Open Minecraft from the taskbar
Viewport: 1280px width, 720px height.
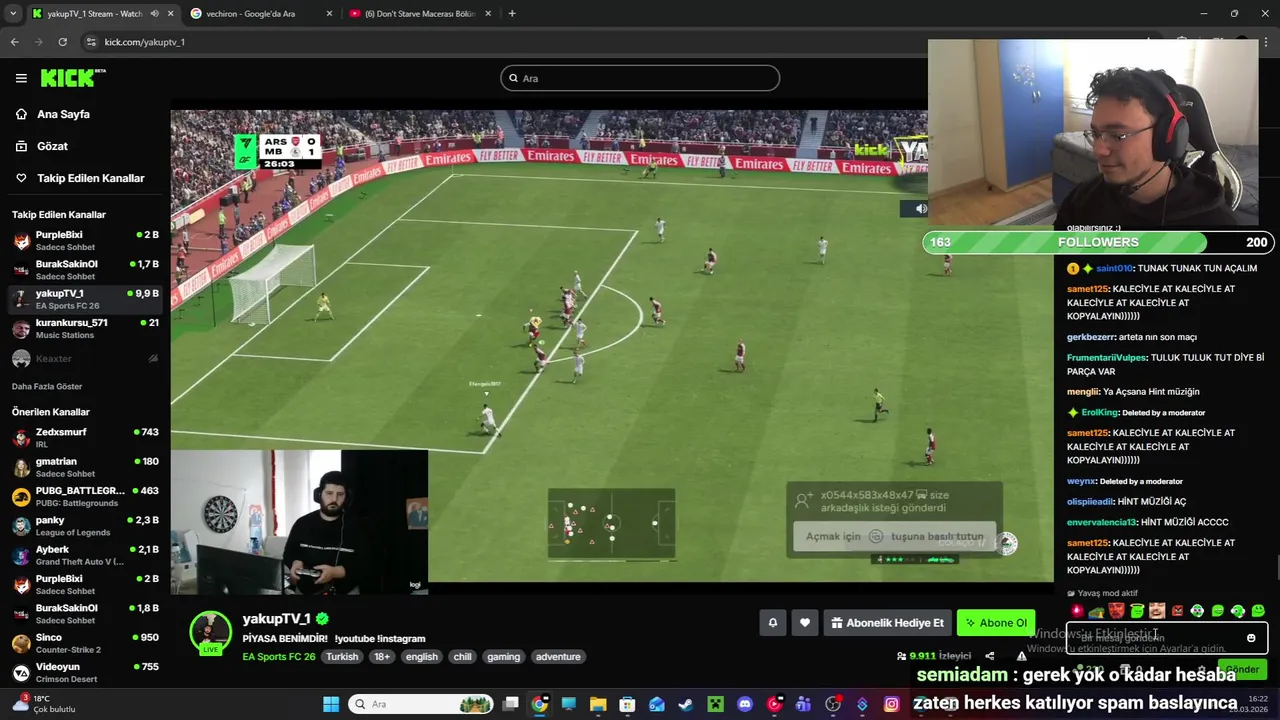pyautogui.click(x=715, y=704)
